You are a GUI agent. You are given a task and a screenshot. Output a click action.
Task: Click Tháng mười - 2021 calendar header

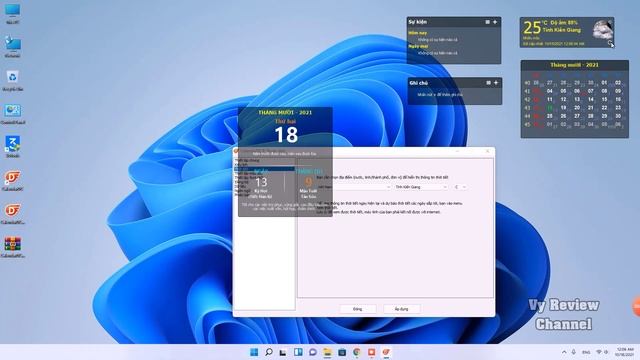(574, 65)
